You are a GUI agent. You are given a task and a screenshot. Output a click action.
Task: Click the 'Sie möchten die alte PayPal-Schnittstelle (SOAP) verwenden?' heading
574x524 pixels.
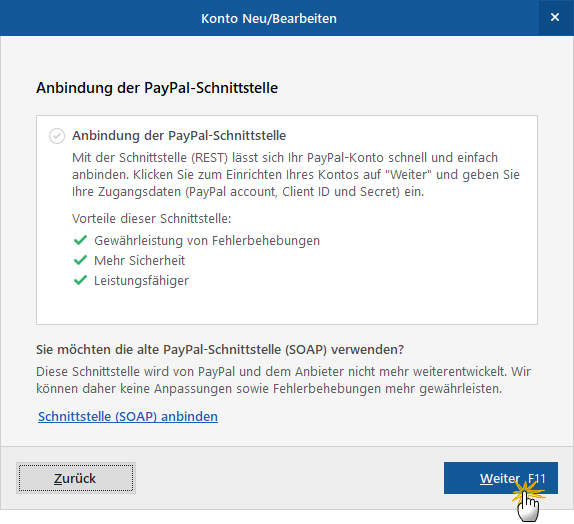[220, 349]
